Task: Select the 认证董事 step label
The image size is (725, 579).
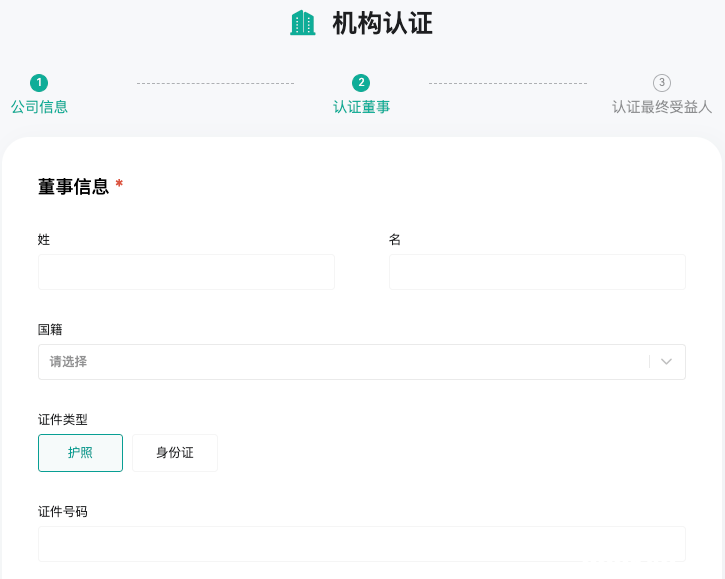Action: click(361, 106)
